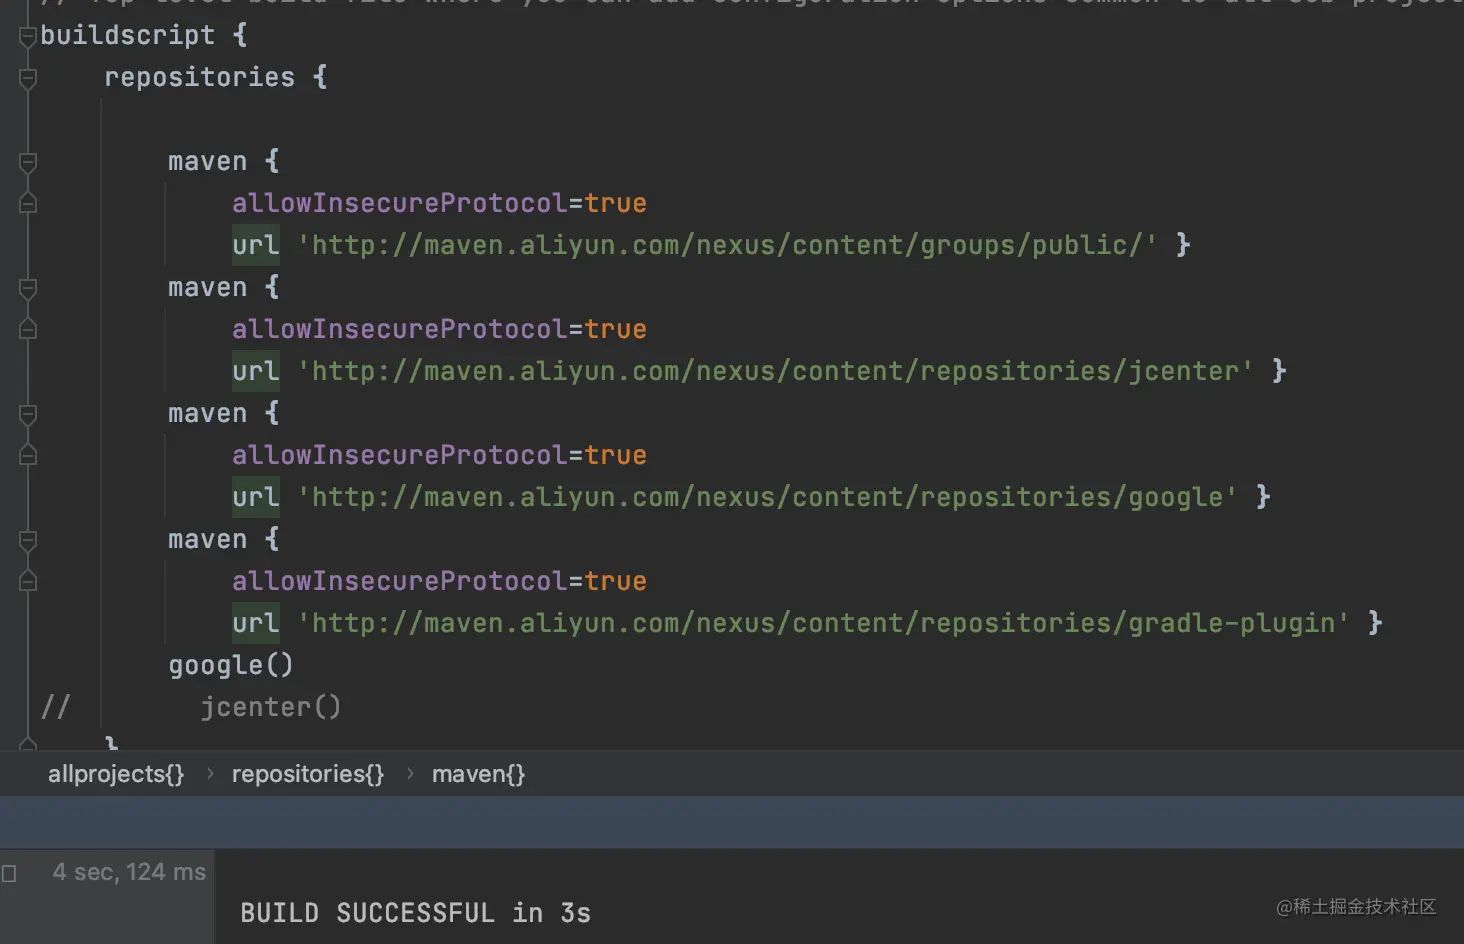The height and width of the screenshot is (944, 1464).
Task: Click the aliyun repositories/google URL string
Action: click(767, 497)
